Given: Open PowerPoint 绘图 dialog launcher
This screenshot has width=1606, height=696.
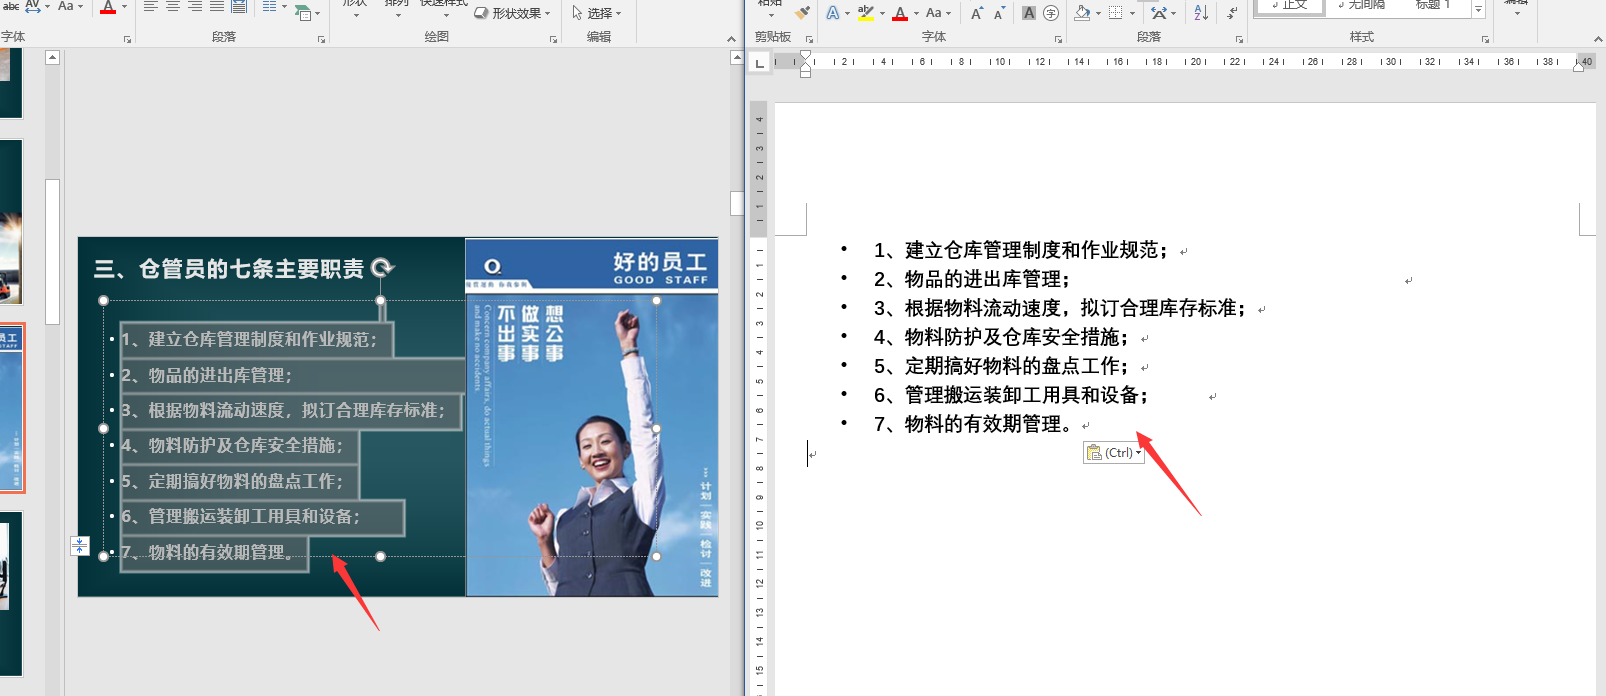Looking at the screenshot, I should click(553, 40).
